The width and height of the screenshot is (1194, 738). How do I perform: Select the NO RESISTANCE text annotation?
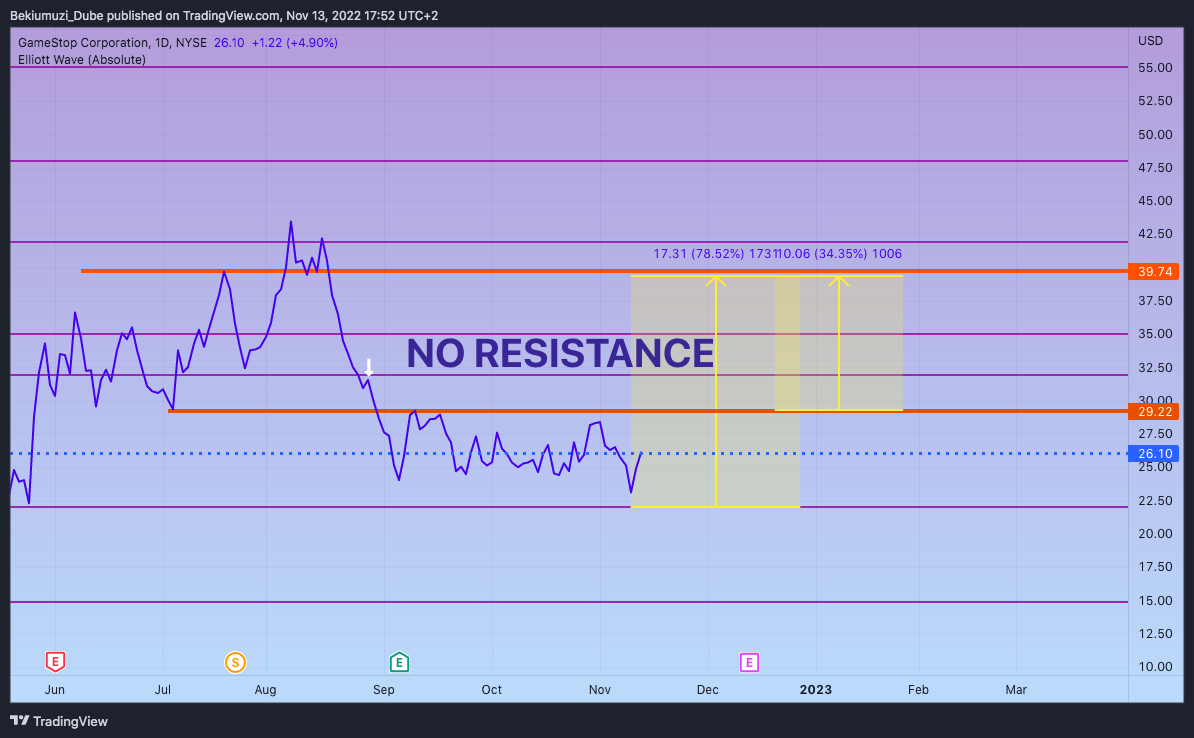(x=560, y=353)
